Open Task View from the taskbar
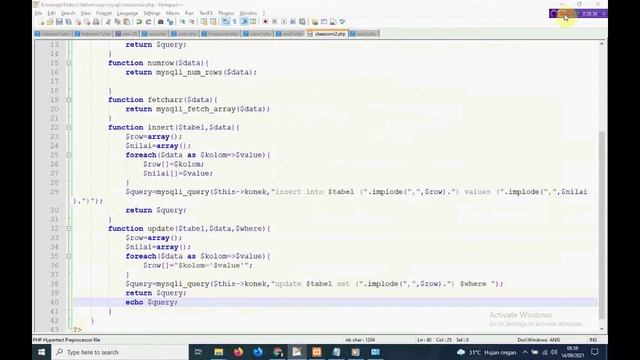The image size is (640, 360). pos(198,352)
